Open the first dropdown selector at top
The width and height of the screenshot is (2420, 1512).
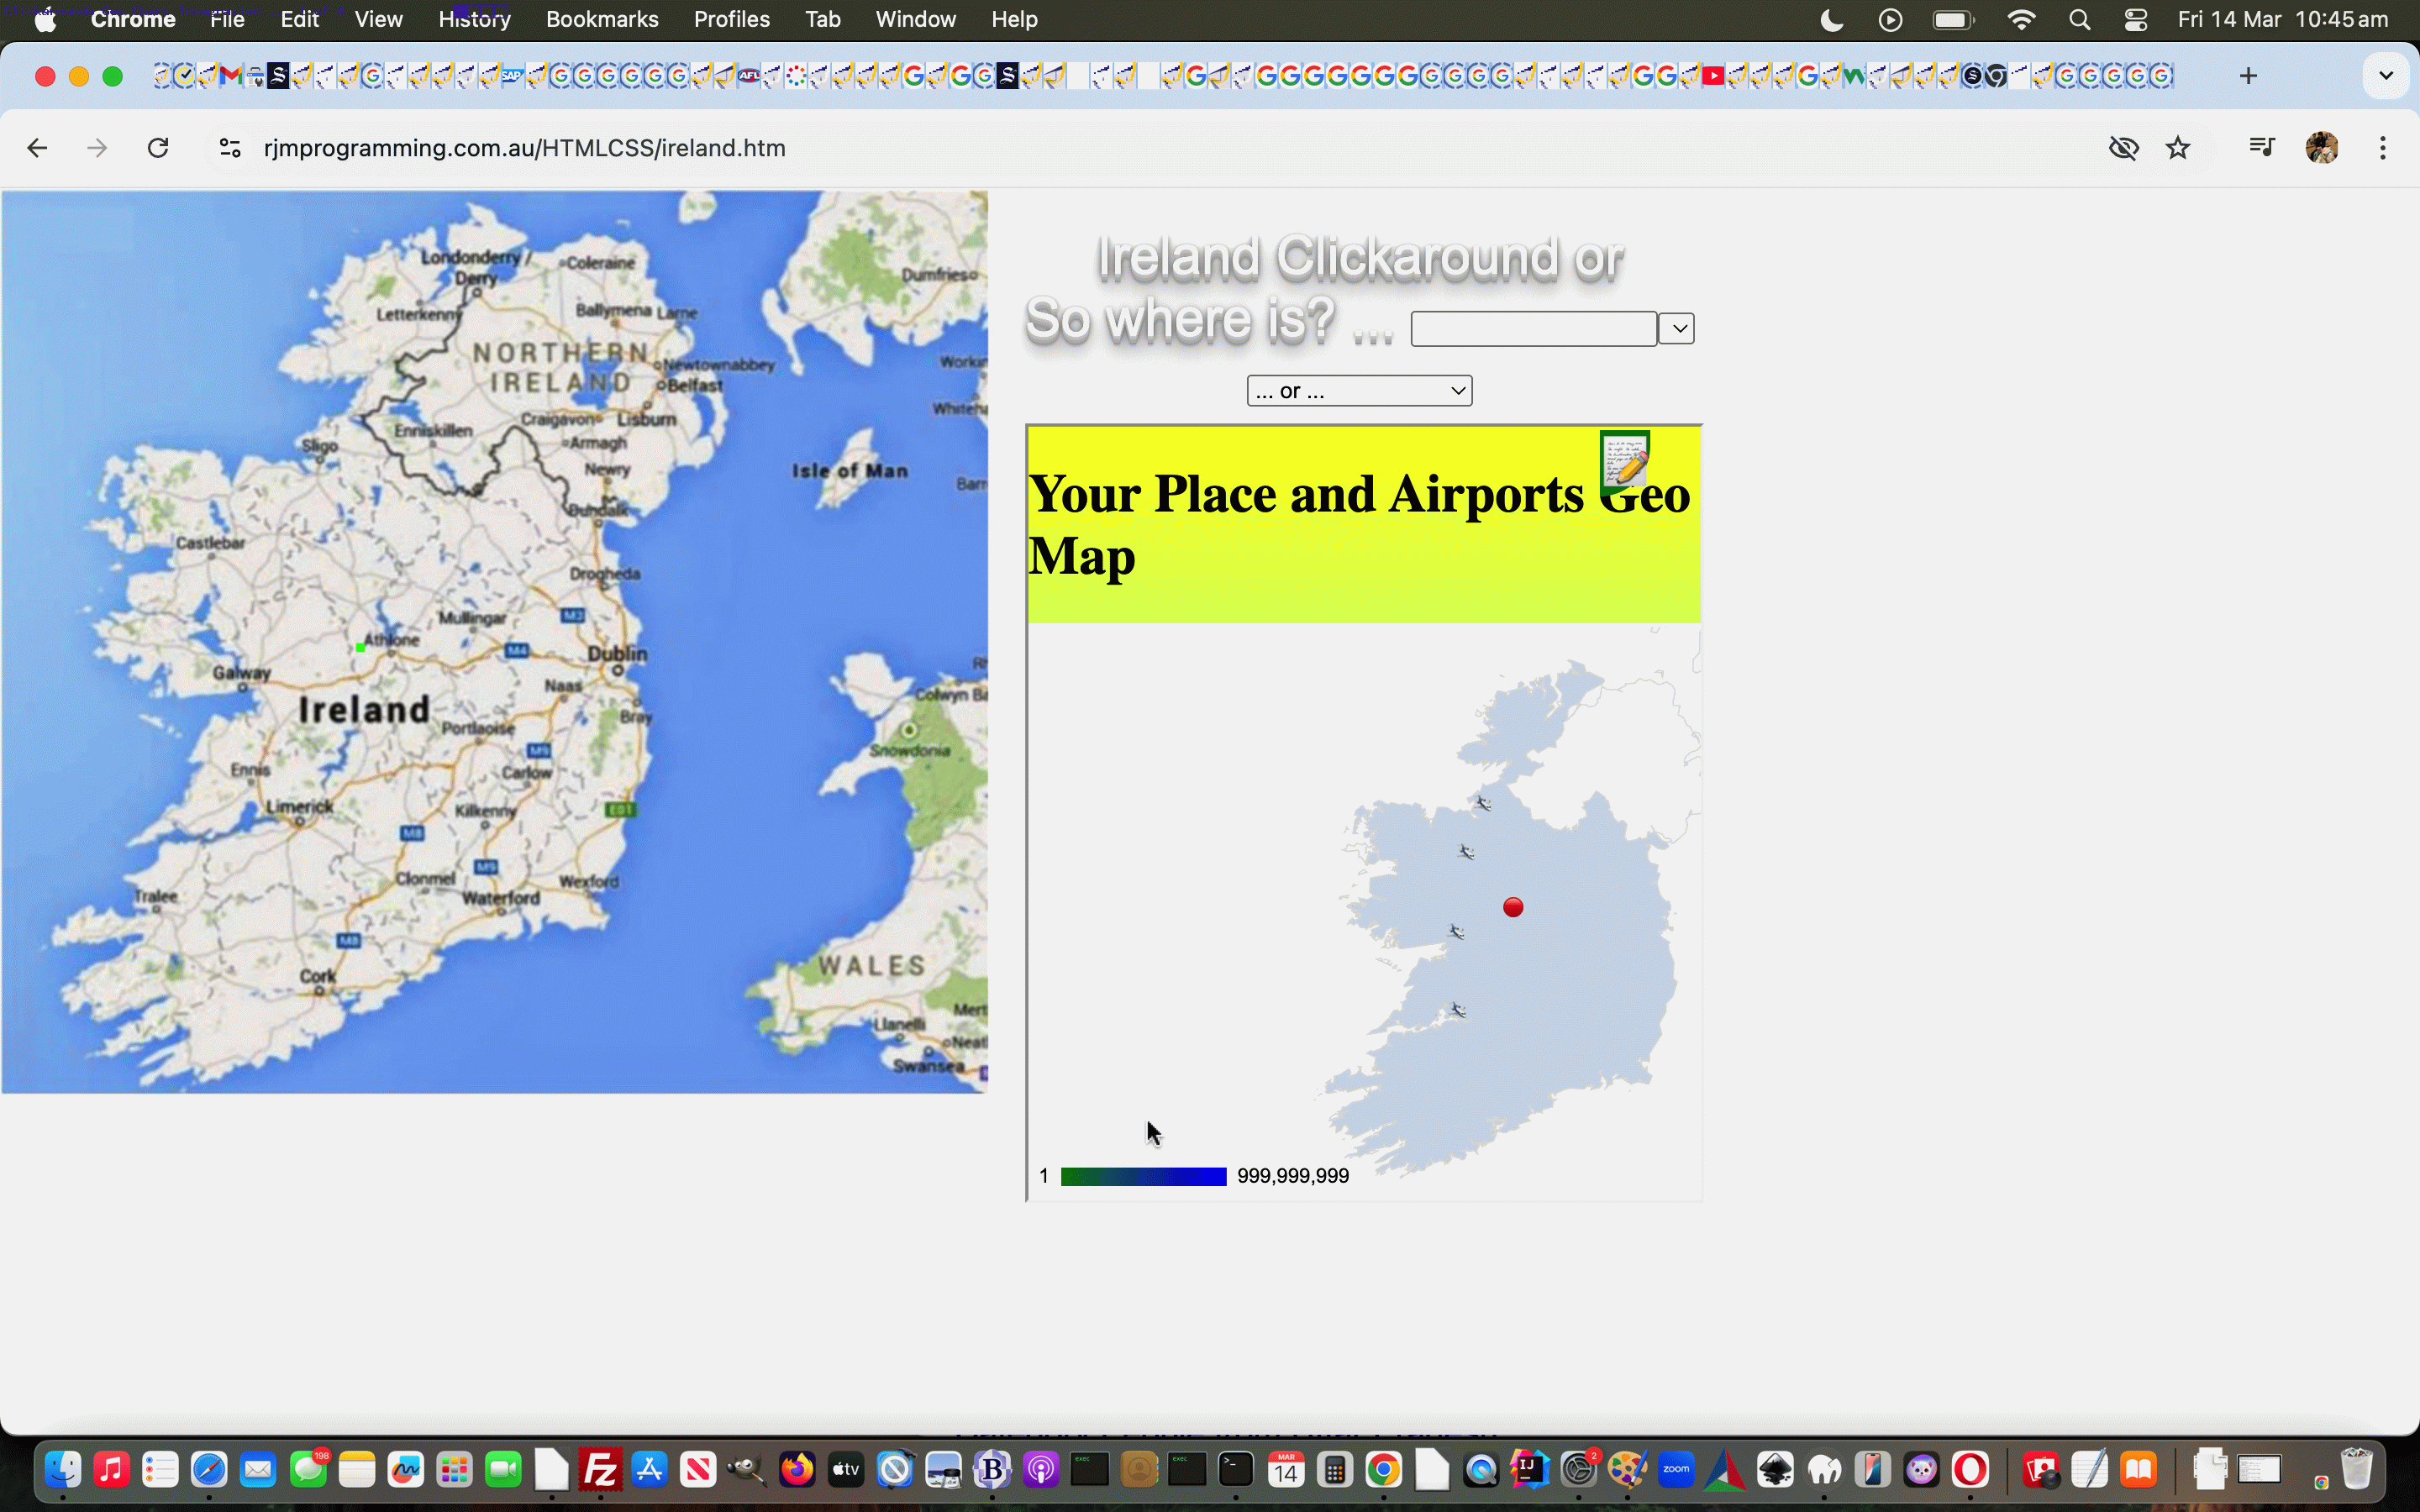coord(1678,329)
